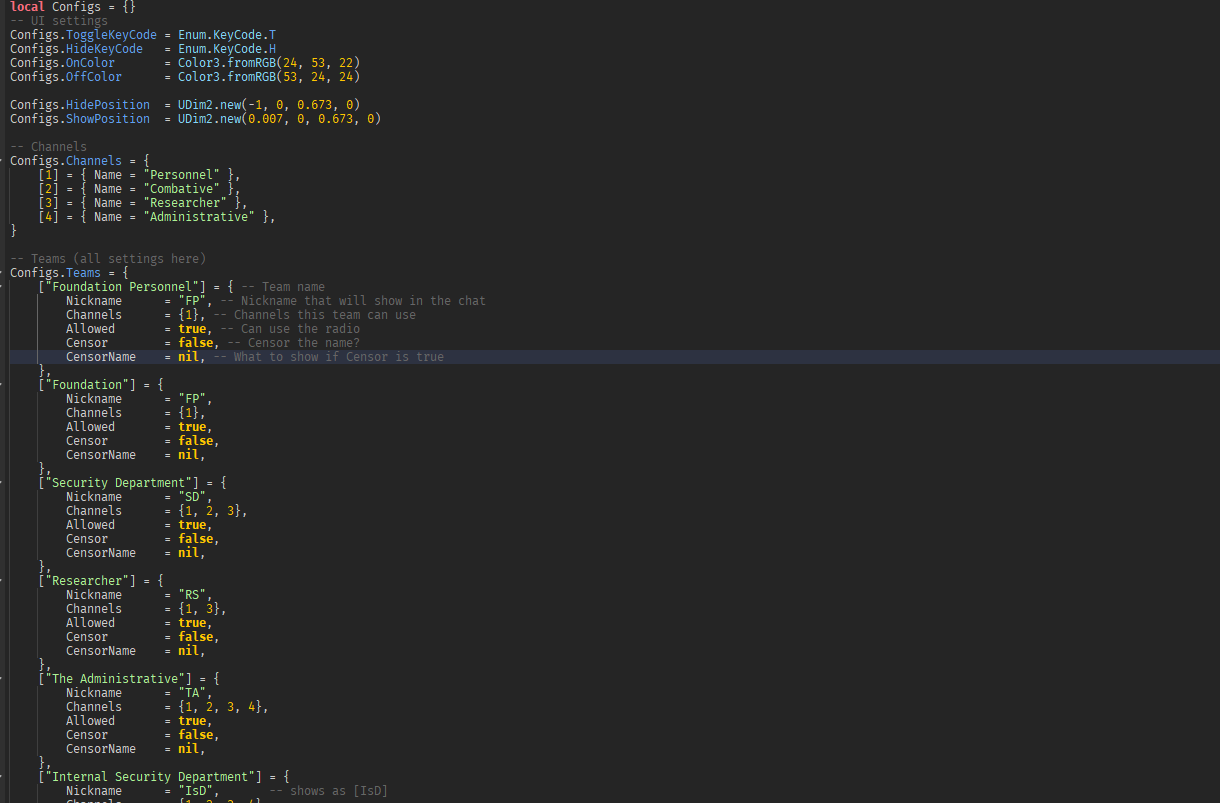Viewport: 1220px width, 803px height.
Task: Click the ["Researcher"] team key
Action: [x=87, y=581]
